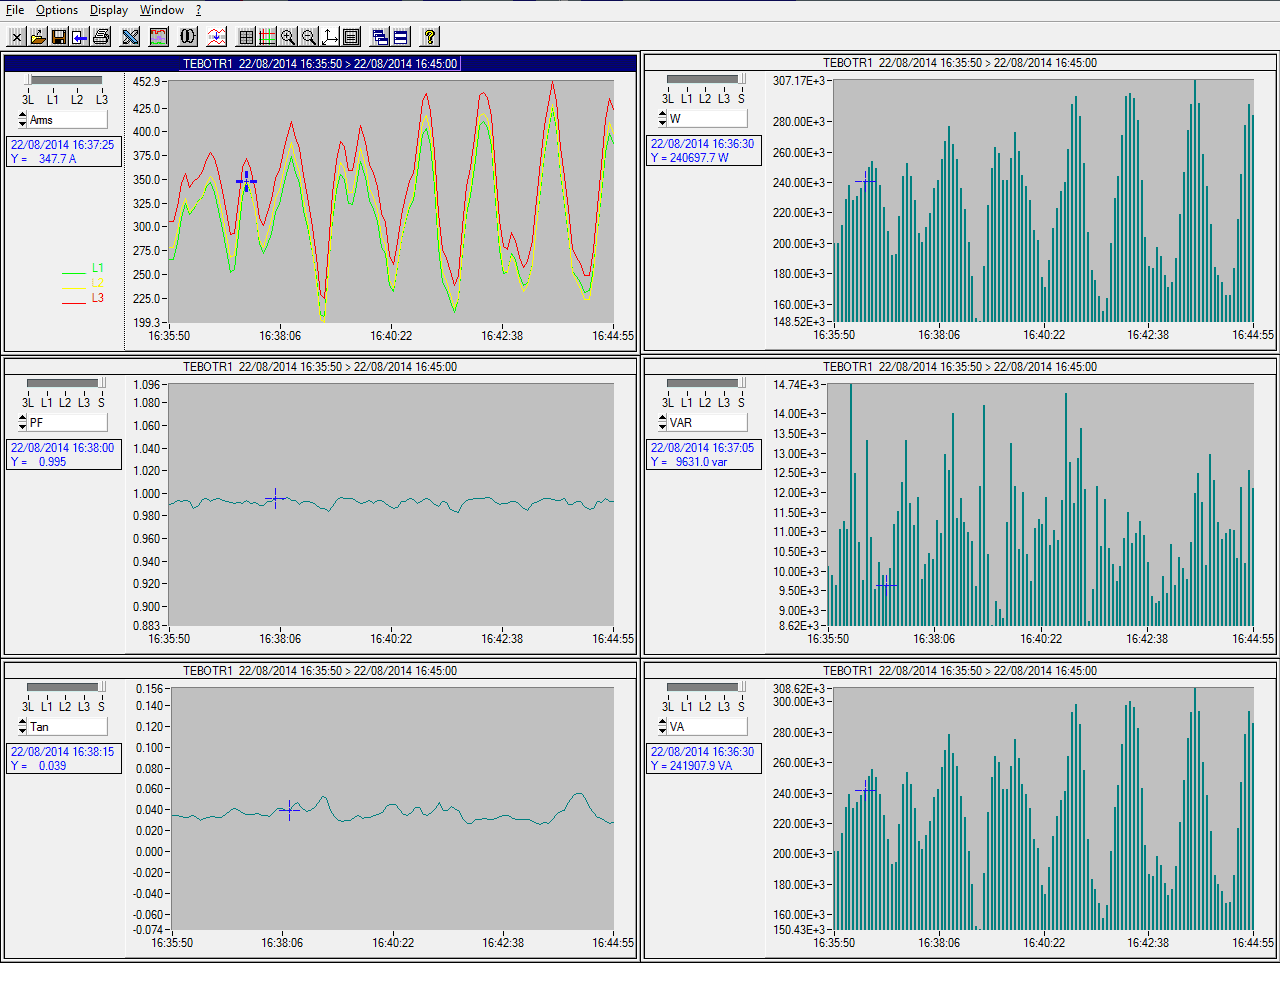Click the phase slider in the W window
Screen dimensions: 1280x984
pyautogui.click(x=706, y=79)
